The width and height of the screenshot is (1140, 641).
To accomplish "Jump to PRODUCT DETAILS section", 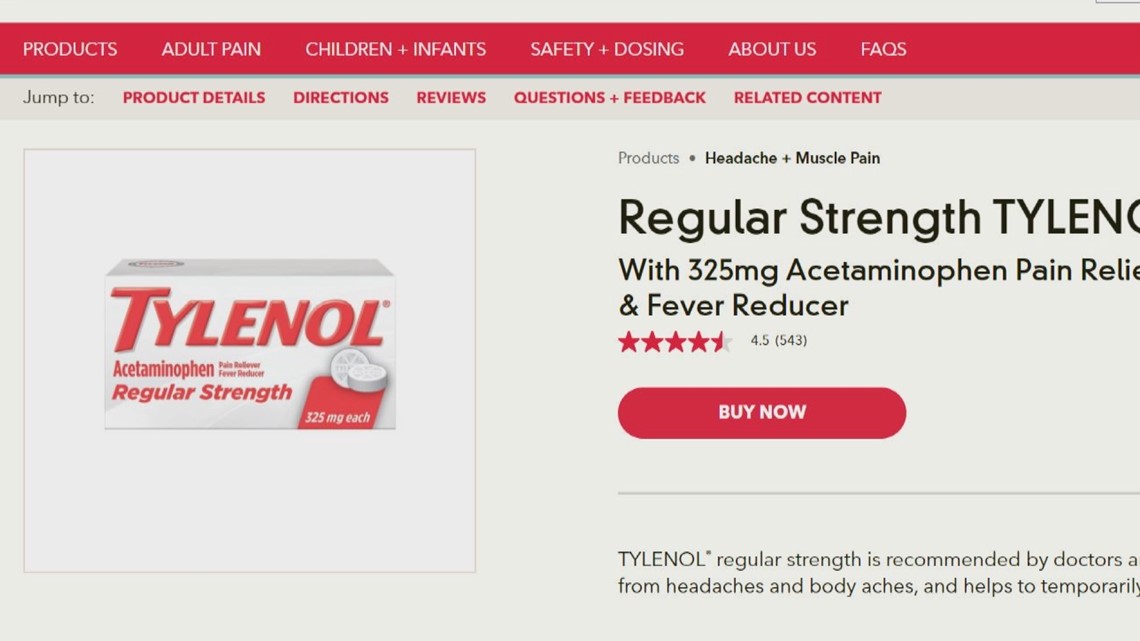I will point(194,97).
